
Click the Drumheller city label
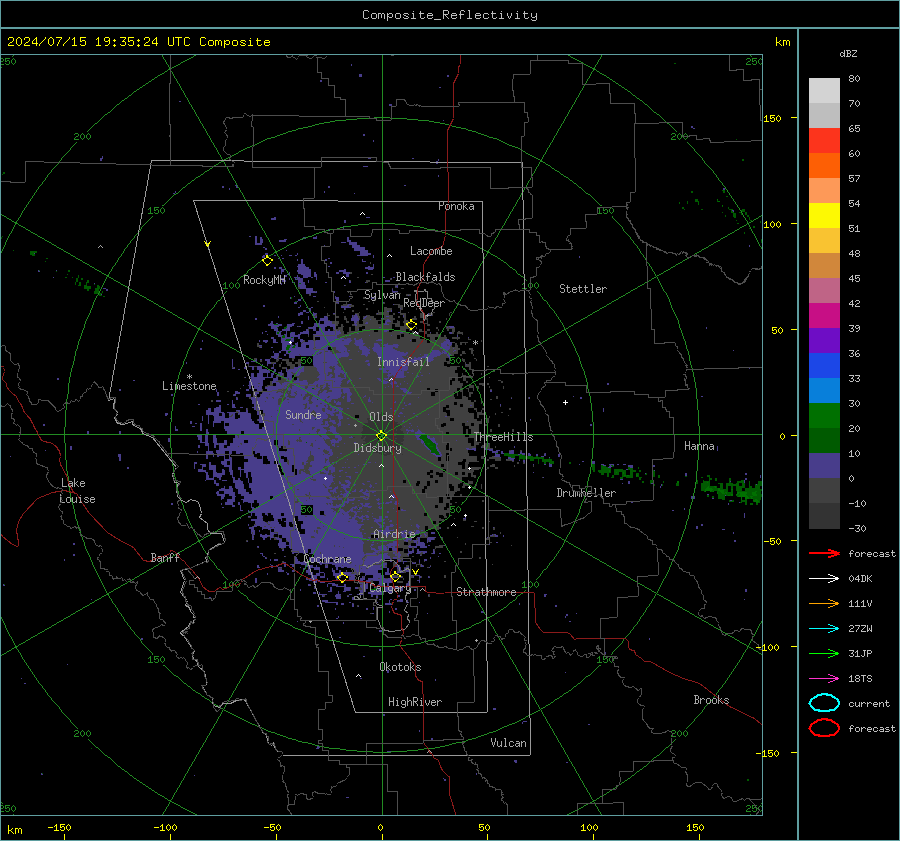[586, 493]
